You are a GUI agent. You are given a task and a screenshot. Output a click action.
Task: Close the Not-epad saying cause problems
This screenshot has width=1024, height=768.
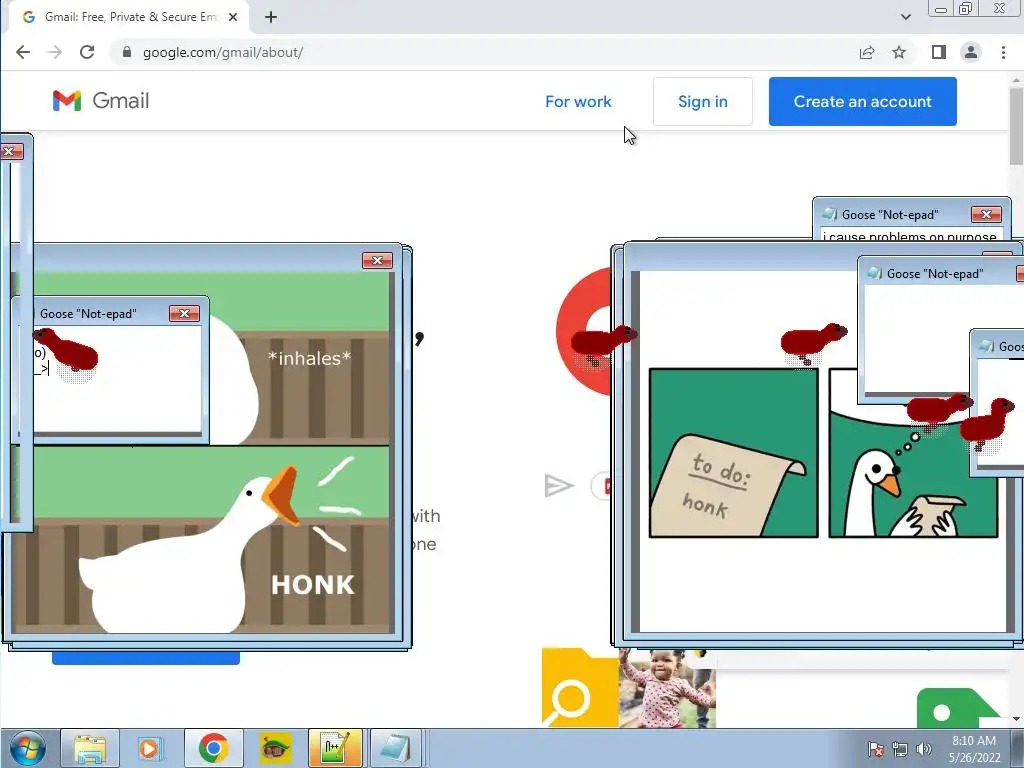coord(986,214)
